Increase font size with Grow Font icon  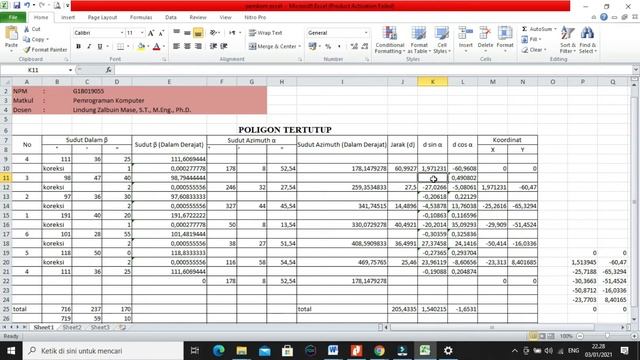point(151,33)
